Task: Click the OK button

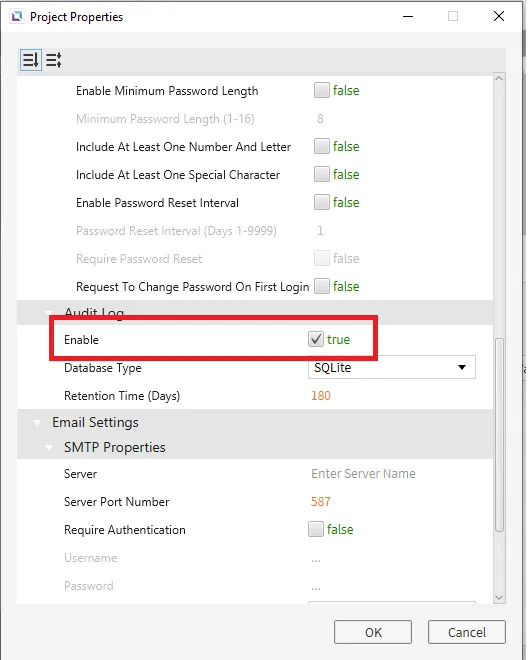Action: (373, 632)
